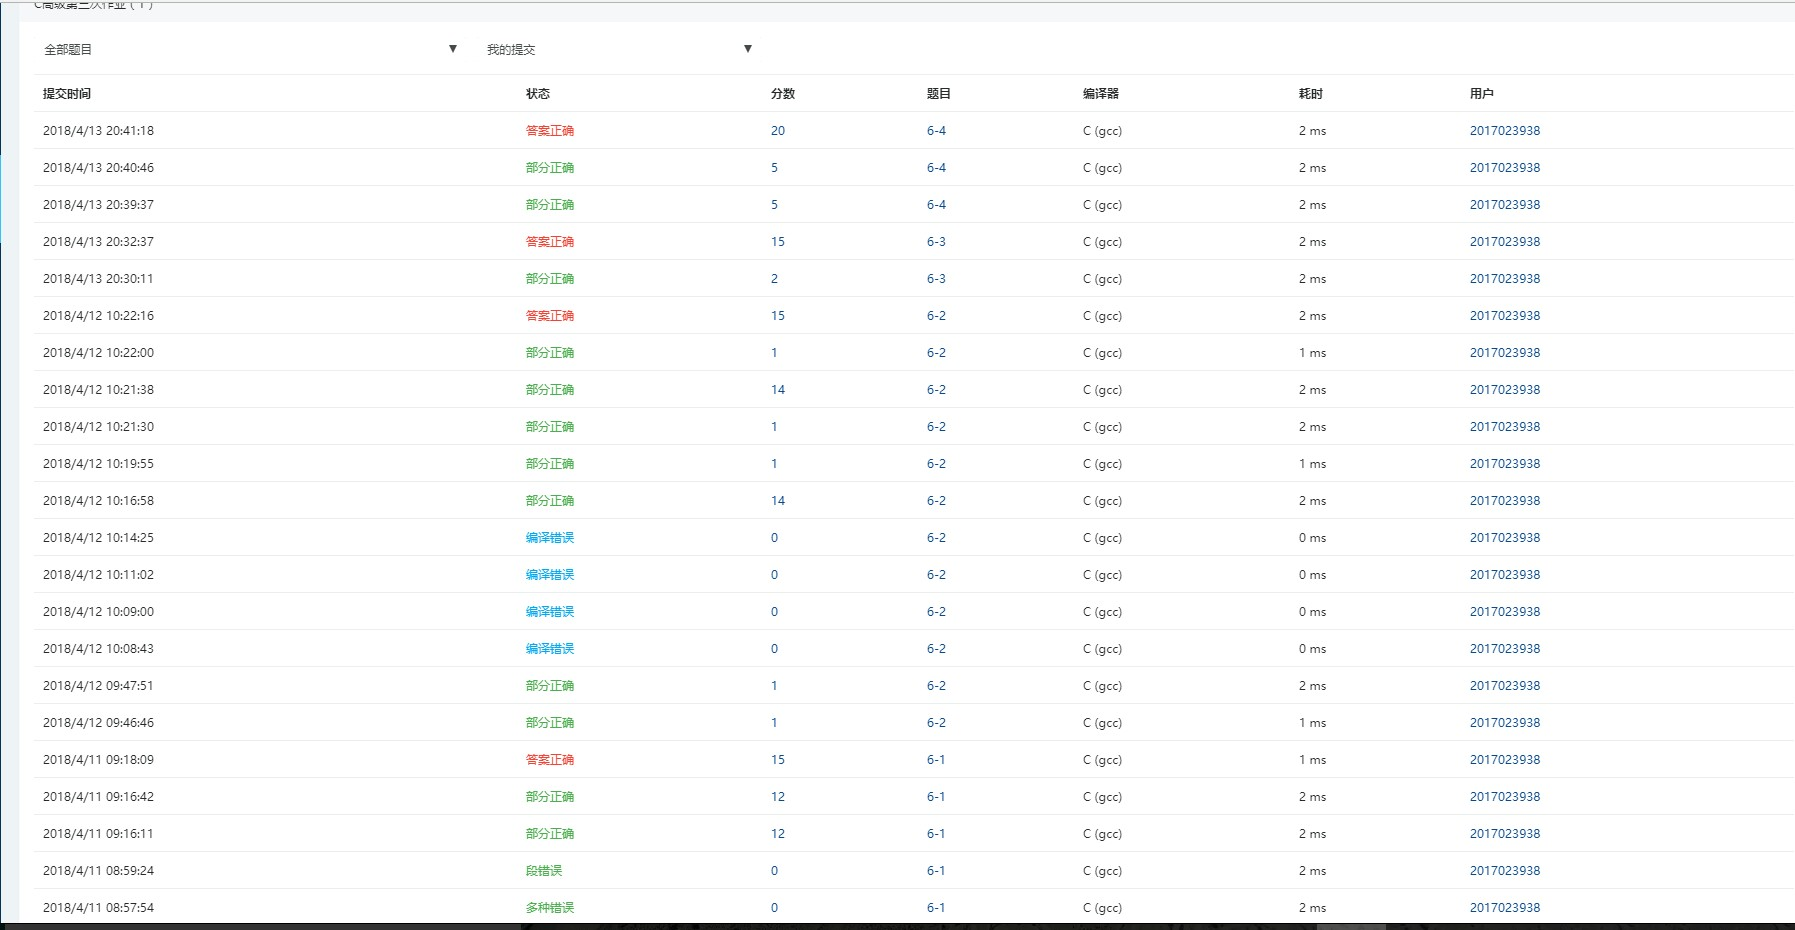This screenshot has width=1795, height=930.
Task: Click 2 ms in the 08:59:24 row
Action: tap(1312, 871)
